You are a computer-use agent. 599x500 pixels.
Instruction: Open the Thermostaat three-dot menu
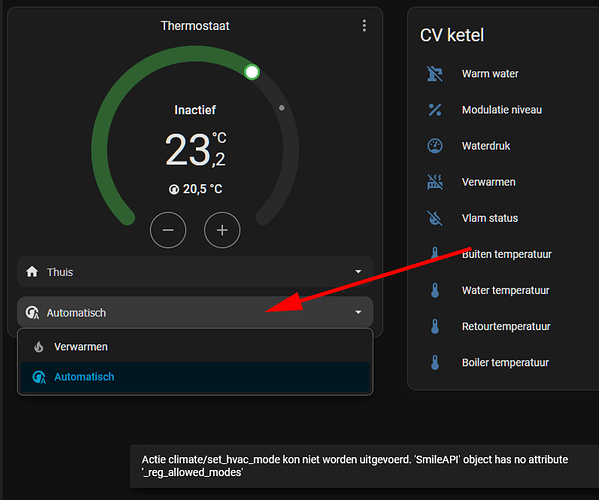coord(364,26)
